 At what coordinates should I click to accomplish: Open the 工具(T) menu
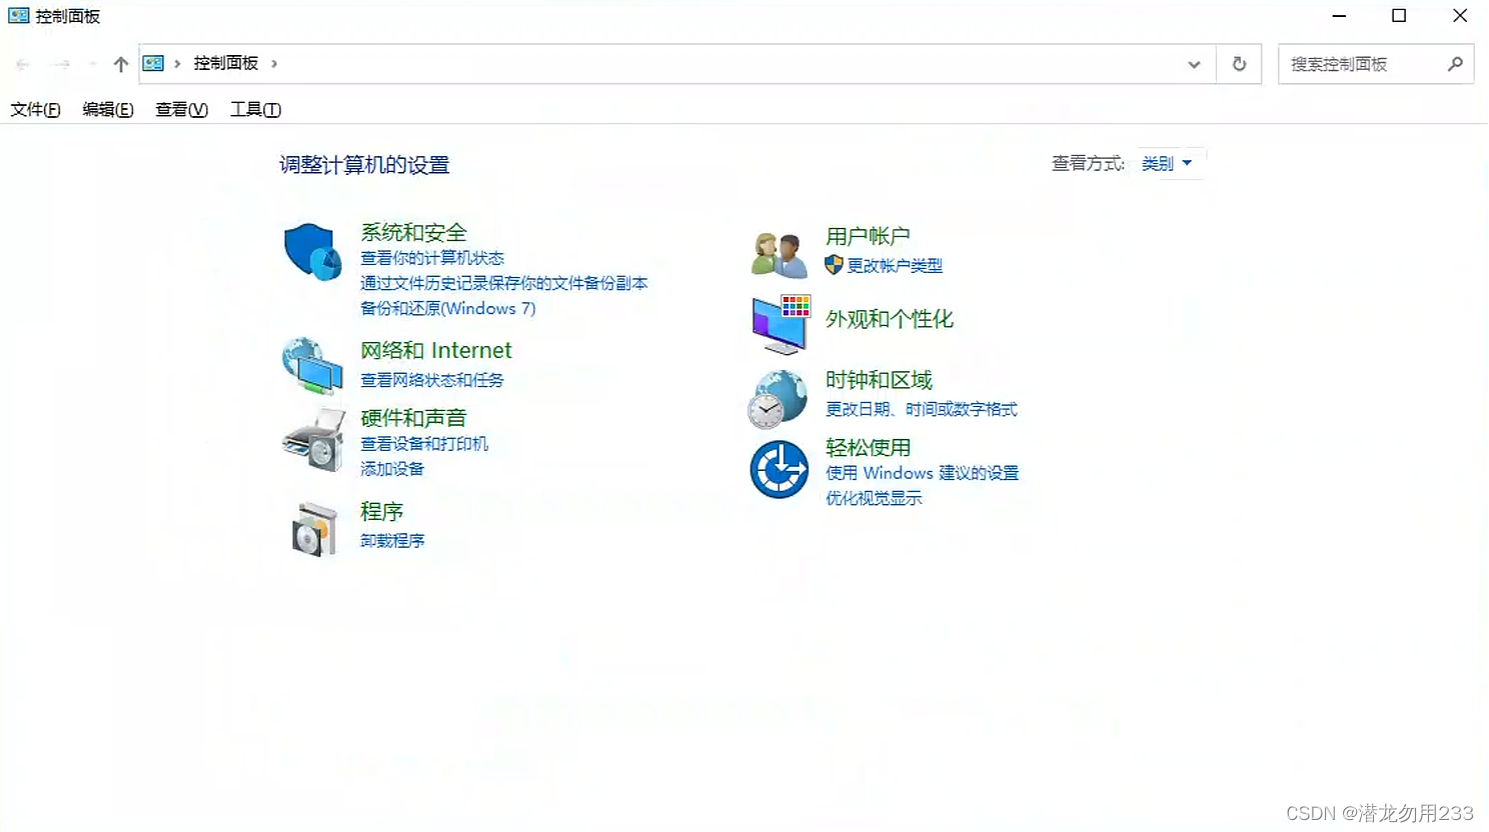coord(255,109)
